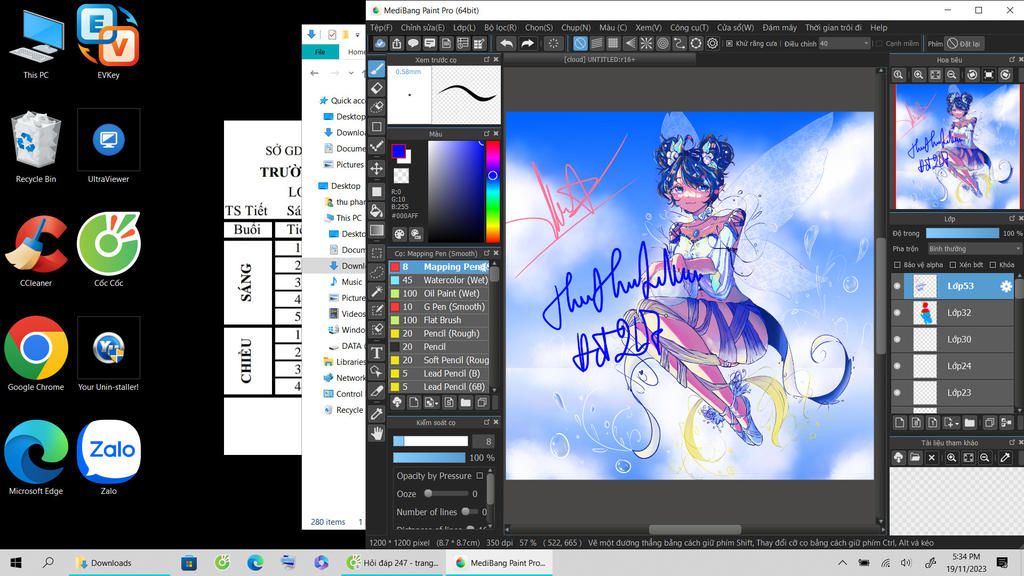Enable the radial snap guide
The height and width of the screenshot is (576, 1024).
[x=646, y=44]
